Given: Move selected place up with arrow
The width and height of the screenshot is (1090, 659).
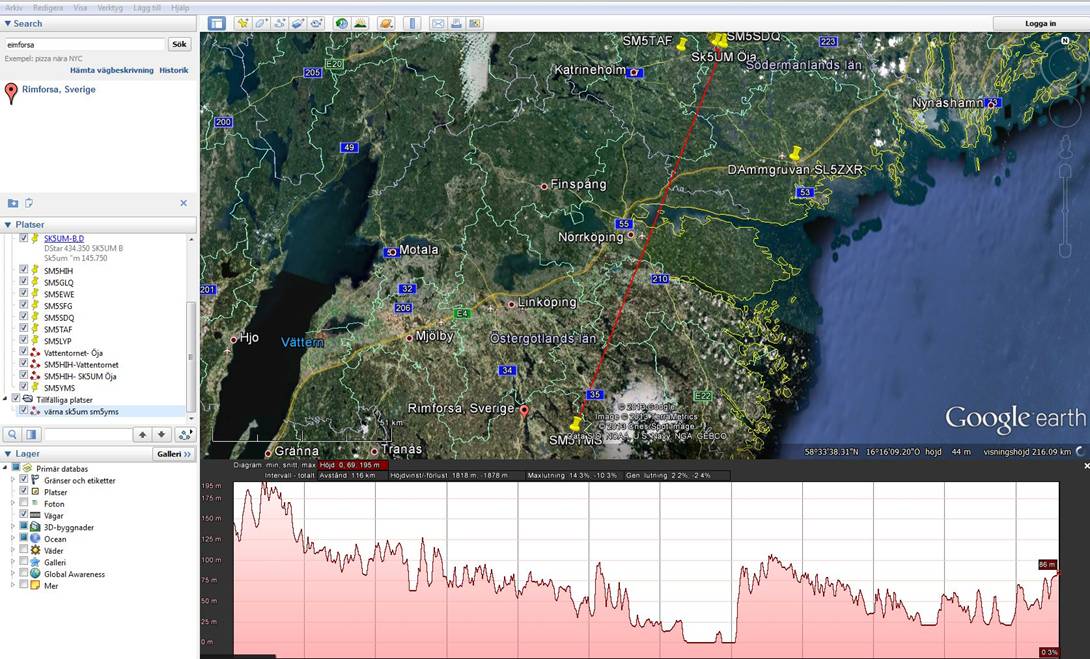Looking at the screenshot, I should 143,434.
